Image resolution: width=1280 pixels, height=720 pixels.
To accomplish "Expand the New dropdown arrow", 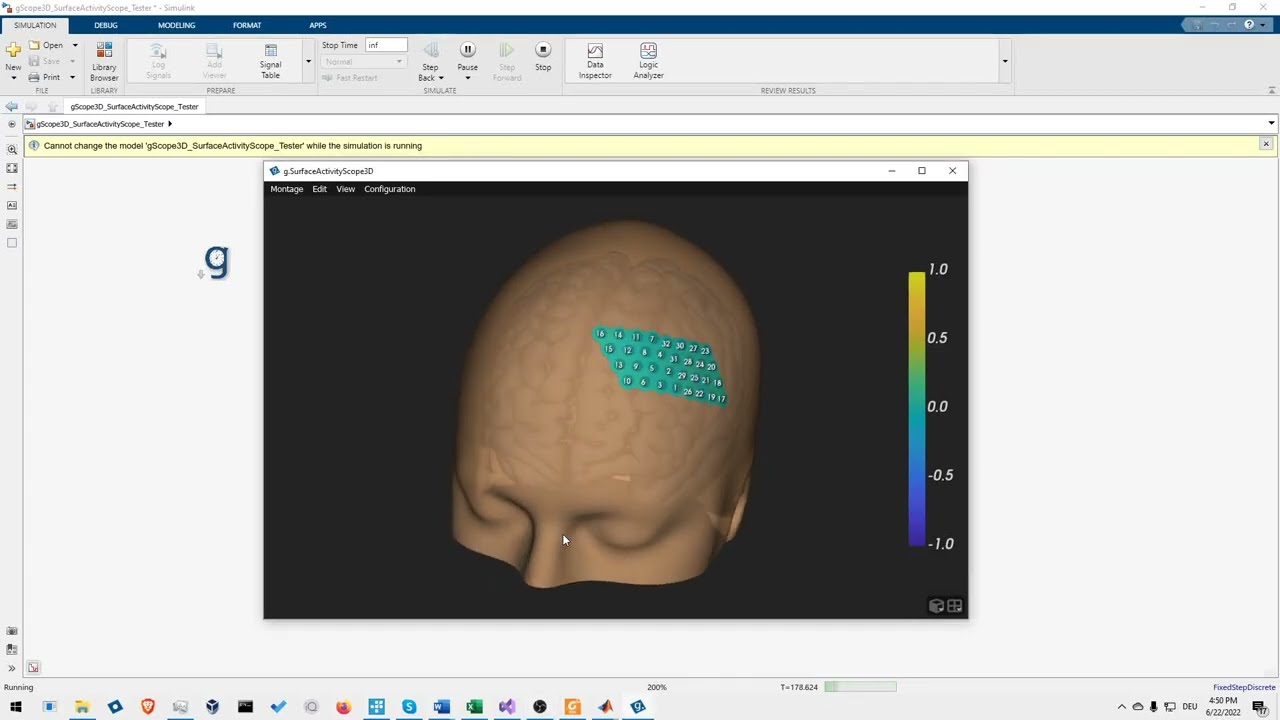I will coord(13,77).
